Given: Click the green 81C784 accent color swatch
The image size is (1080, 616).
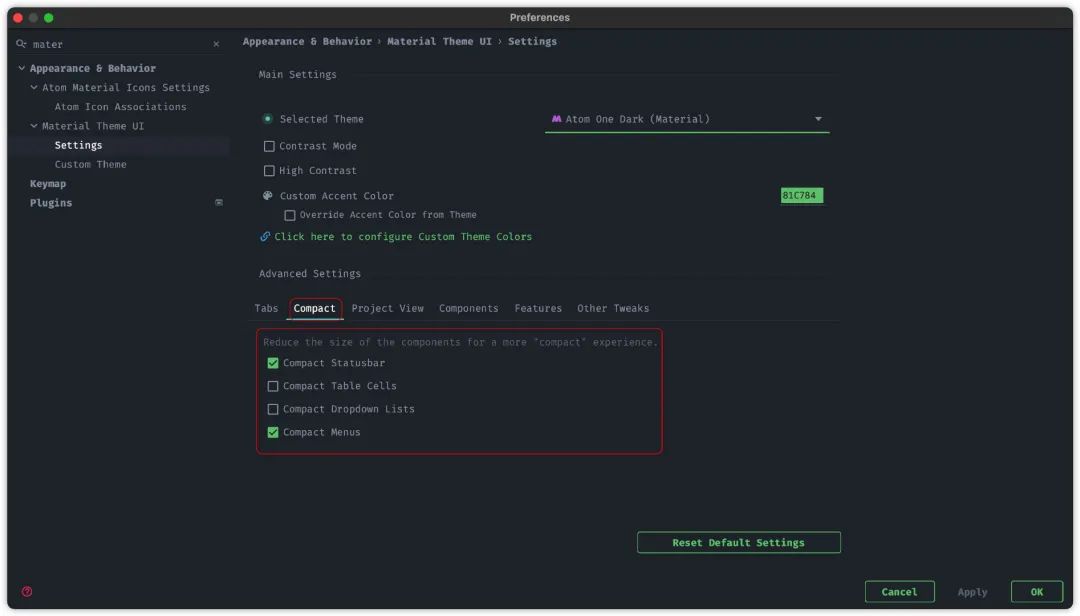Looking at the screenshot, I should (x=801, y=196).
